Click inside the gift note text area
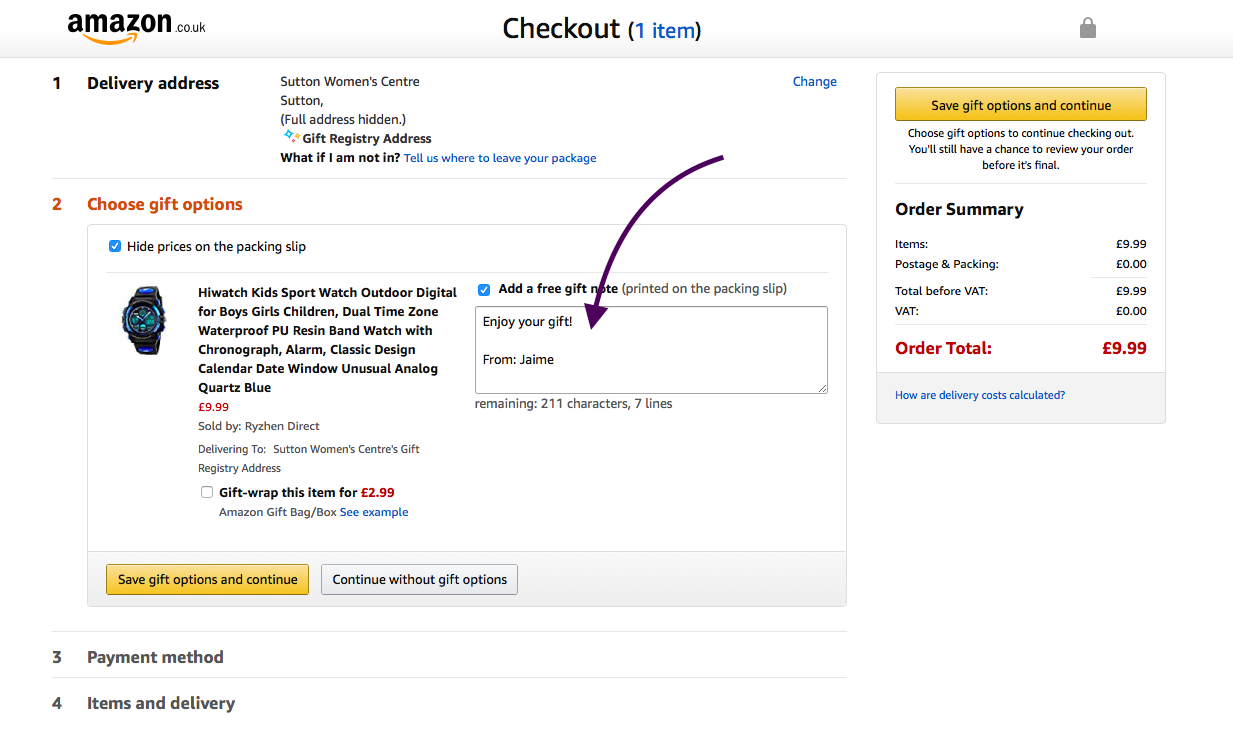Viewport: 1233px width, 729px height. [x=651, y=350]
